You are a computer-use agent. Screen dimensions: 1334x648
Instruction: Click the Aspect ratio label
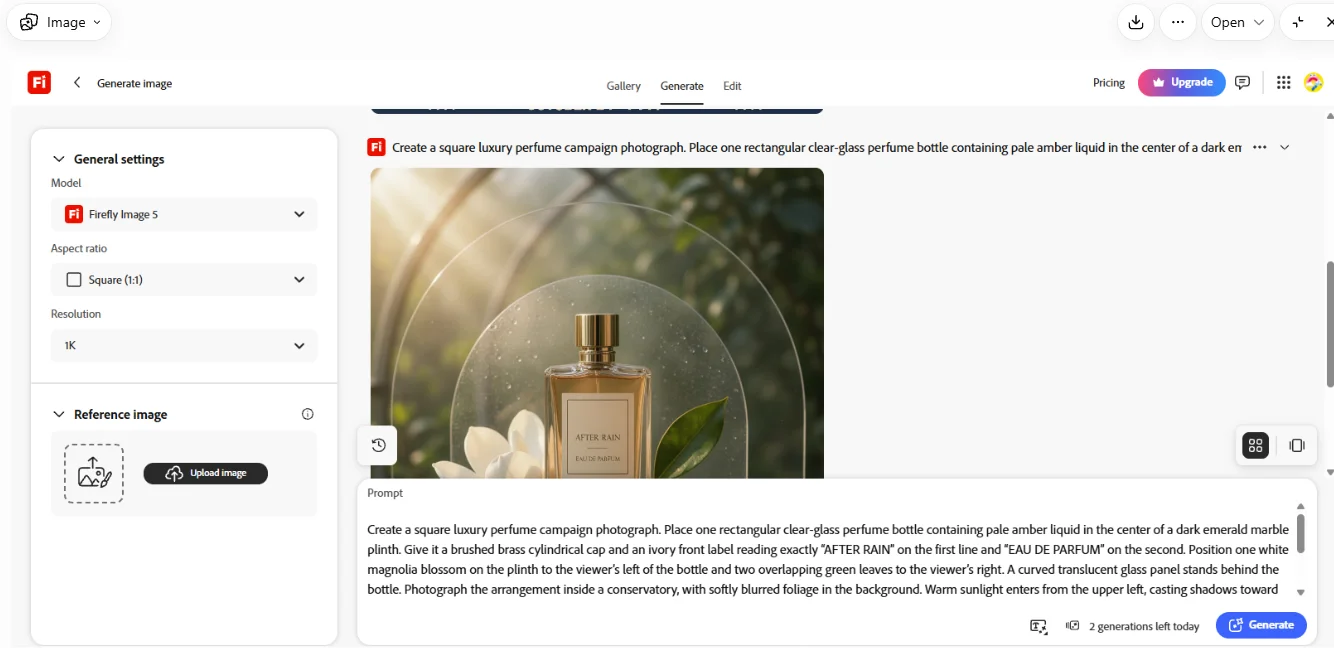point(79,248)
